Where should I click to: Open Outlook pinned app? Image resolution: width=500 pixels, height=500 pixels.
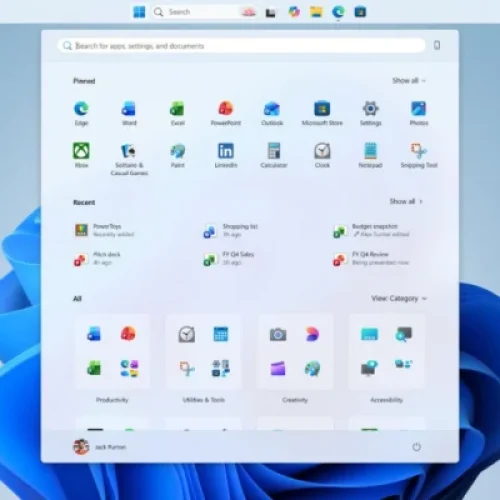(x=272, y=113)
